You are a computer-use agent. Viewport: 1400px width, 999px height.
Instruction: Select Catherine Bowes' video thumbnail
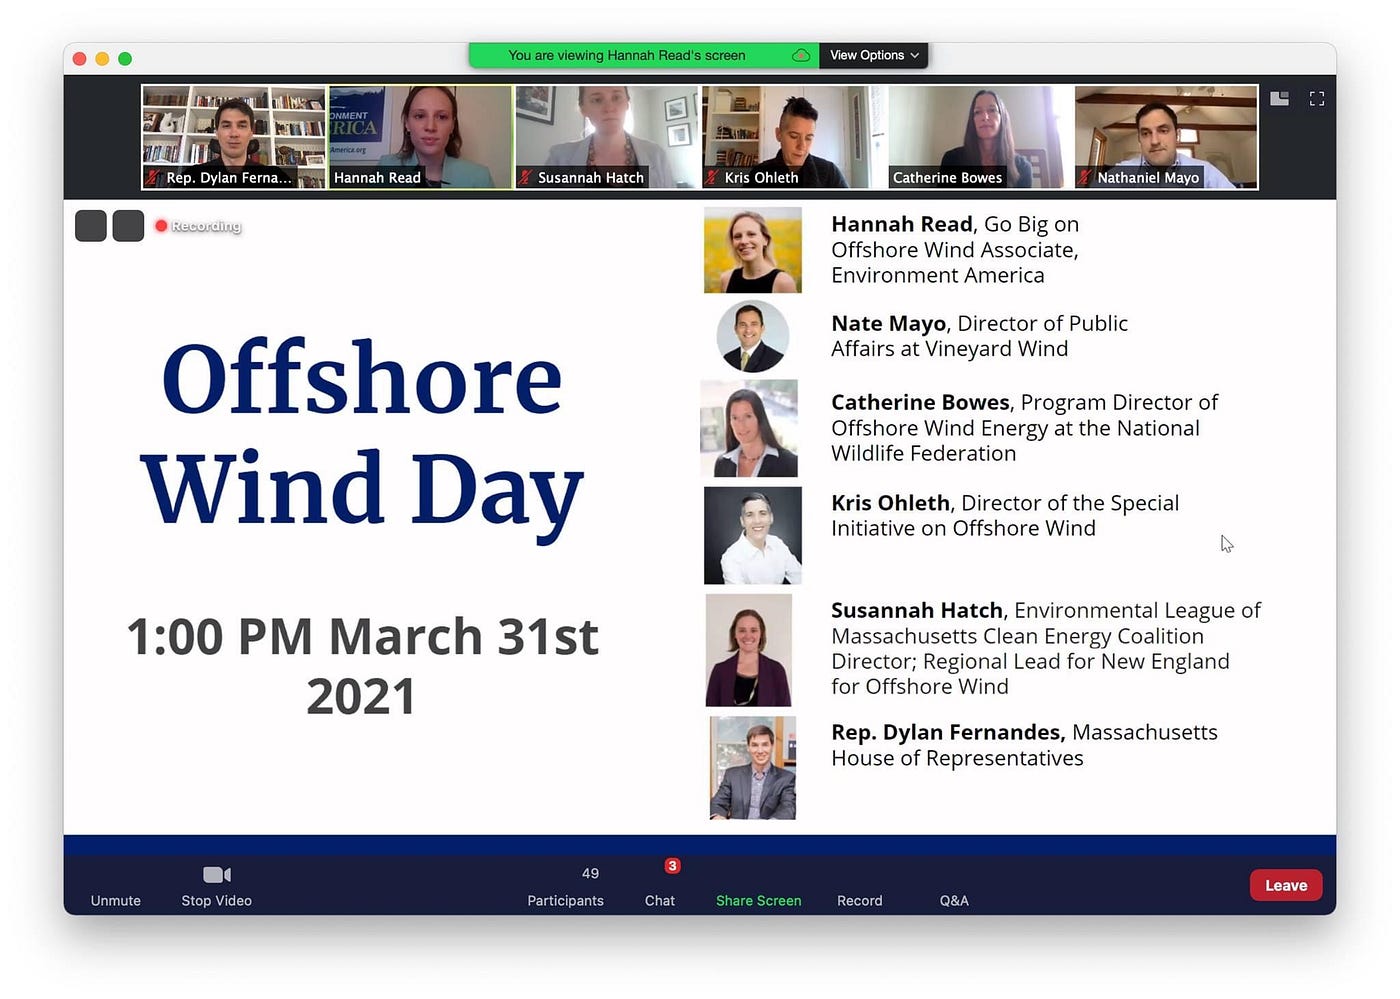pyautogui.click(x=980, y=137)
